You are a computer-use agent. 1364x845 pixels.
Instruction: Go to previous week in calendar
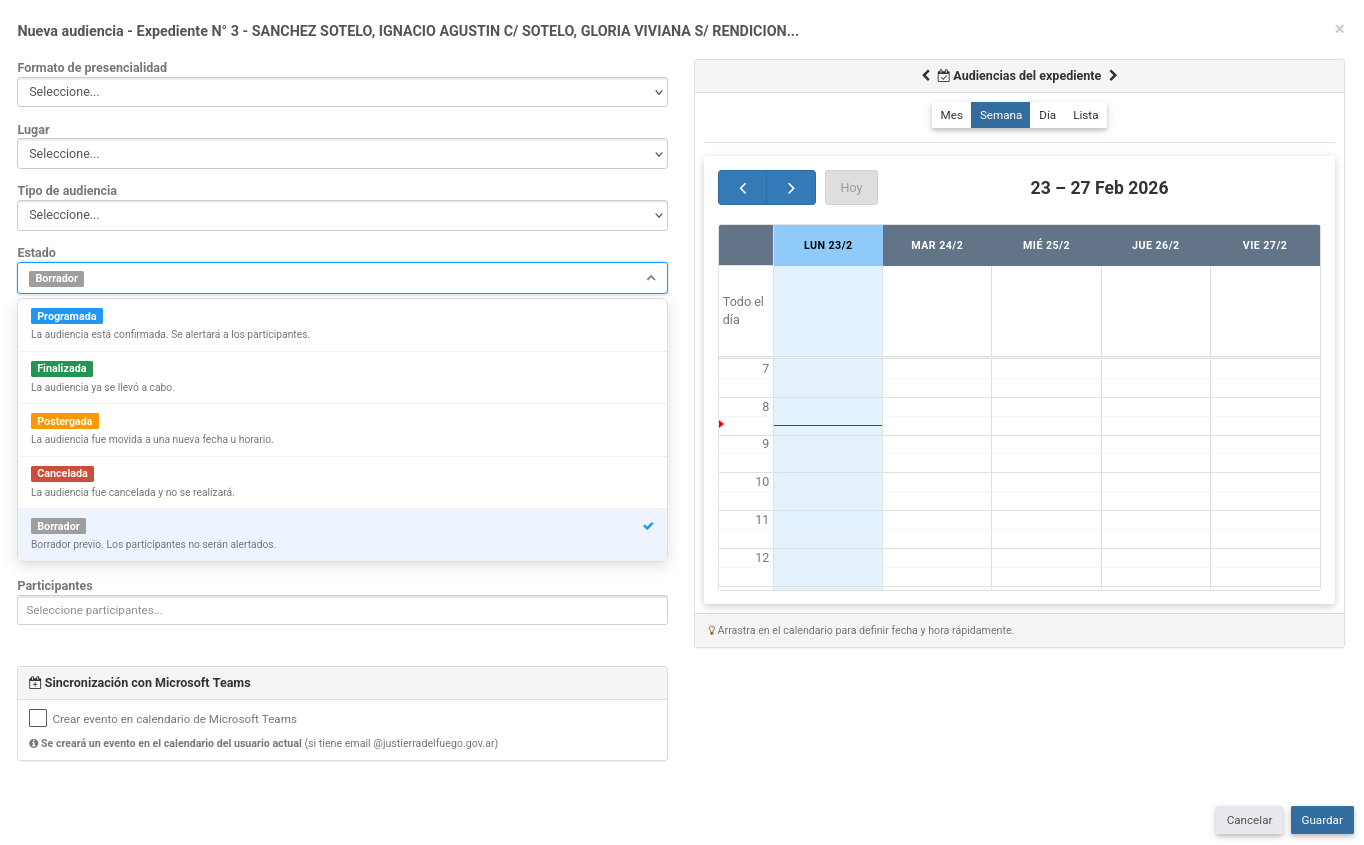click(742, 188)
